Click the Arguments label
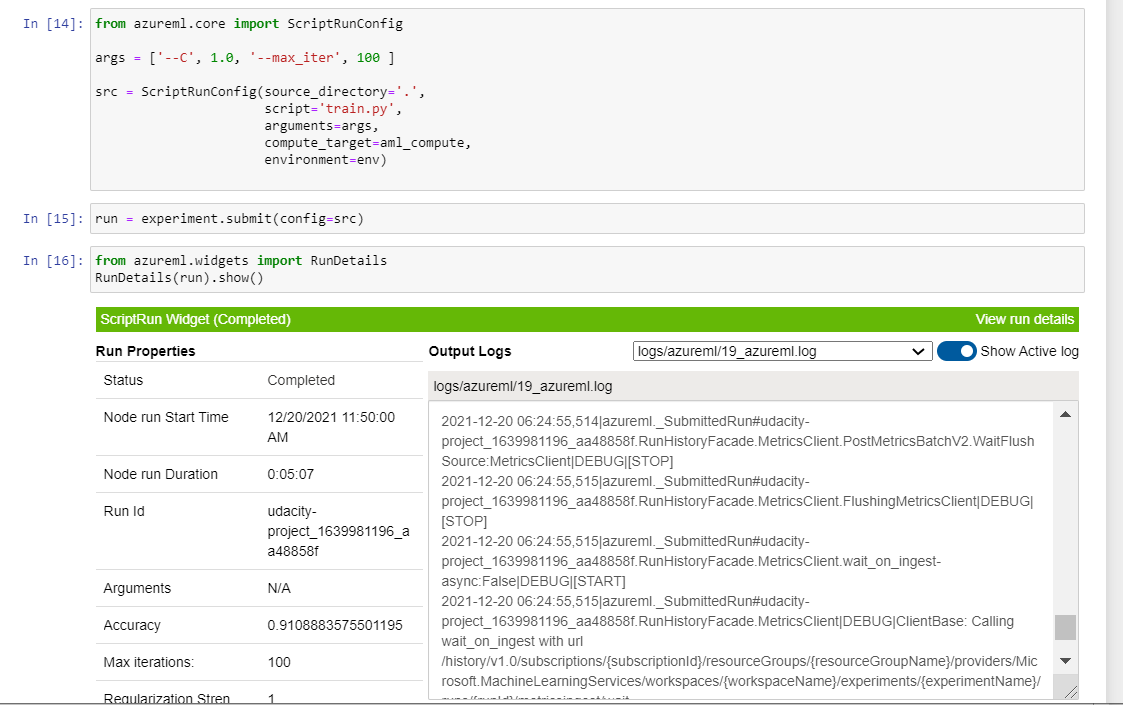1123x705 pixels. click(x=137, y=588)
